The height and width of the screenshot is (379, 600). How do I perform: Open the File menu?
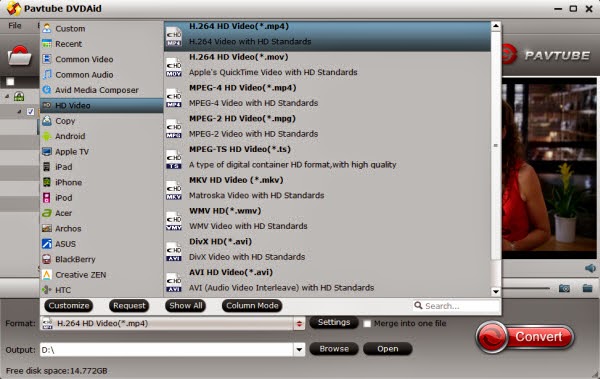tap(15, 26)
